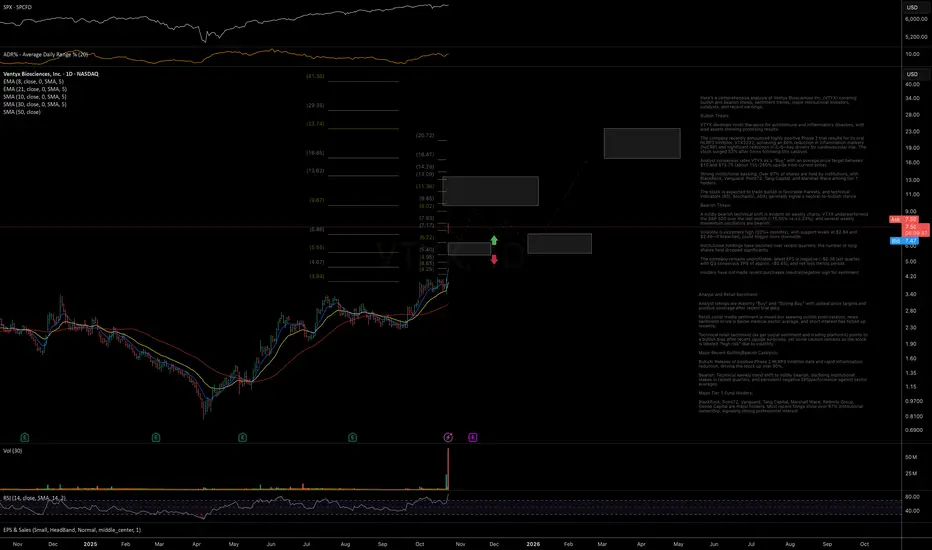The width and height of the screenshot is (932, 550).
Task: Open the purple lightning latest-news icon
Action: click(448, 438)
